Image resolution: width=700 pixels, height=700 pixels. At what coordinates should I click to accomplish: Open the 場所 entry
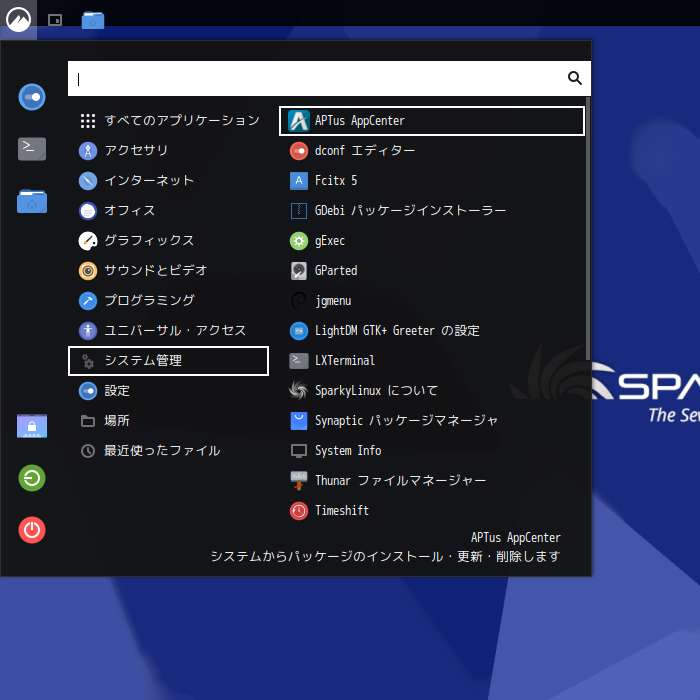click(168, 421)
